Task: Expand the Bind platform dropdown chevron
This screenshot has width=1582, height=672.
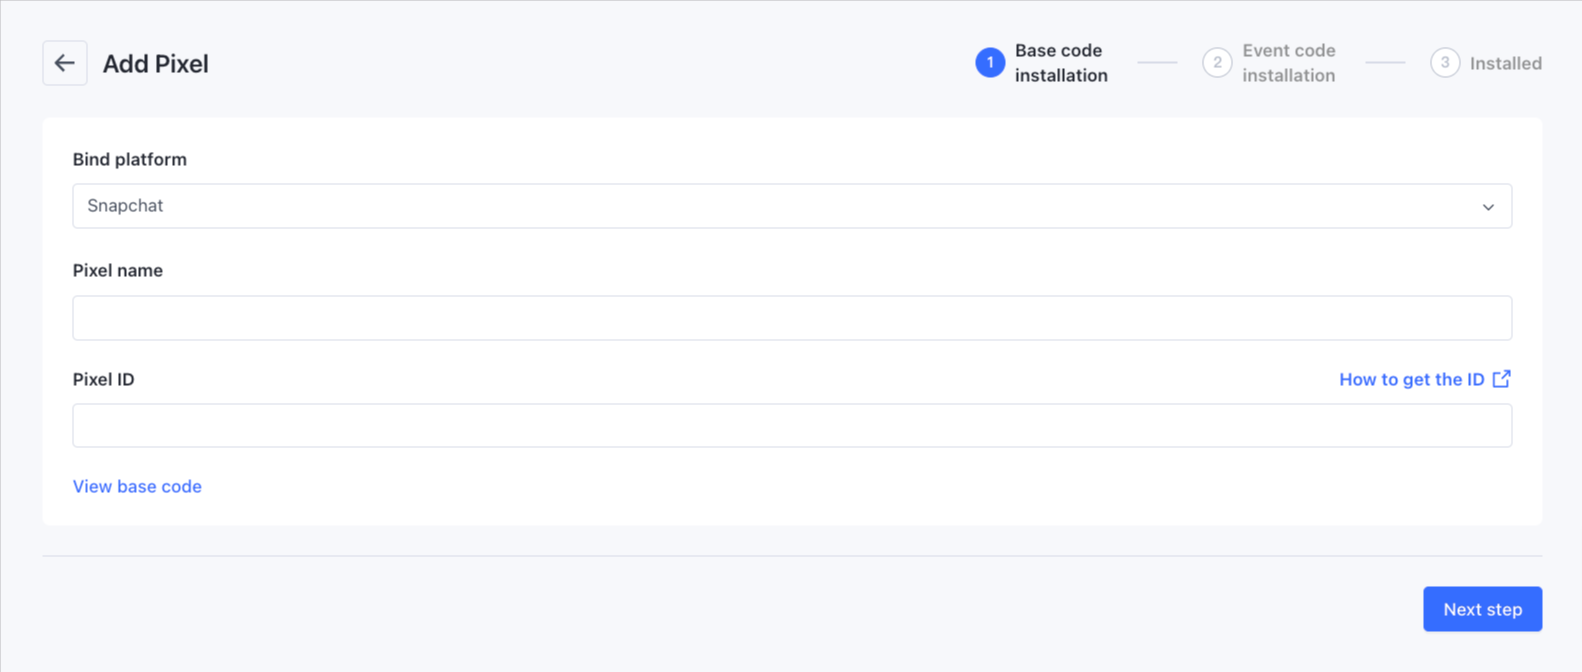Action: tap(1488, 207)
